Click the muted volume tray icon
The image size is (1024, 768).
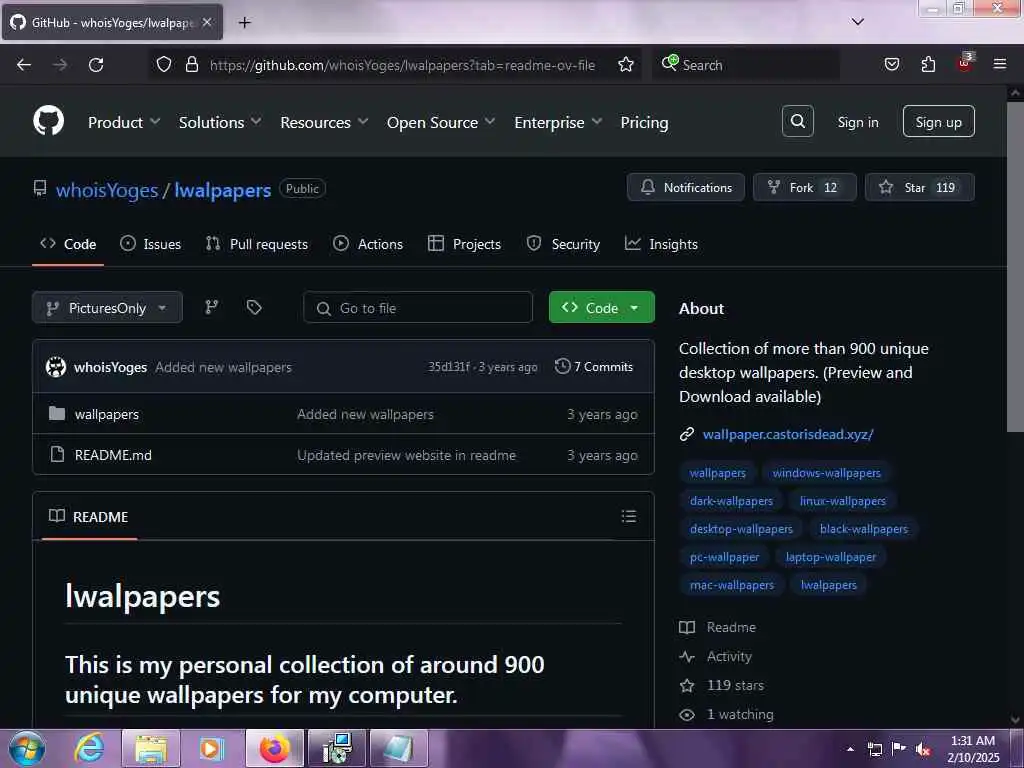(x=923, y=750)
